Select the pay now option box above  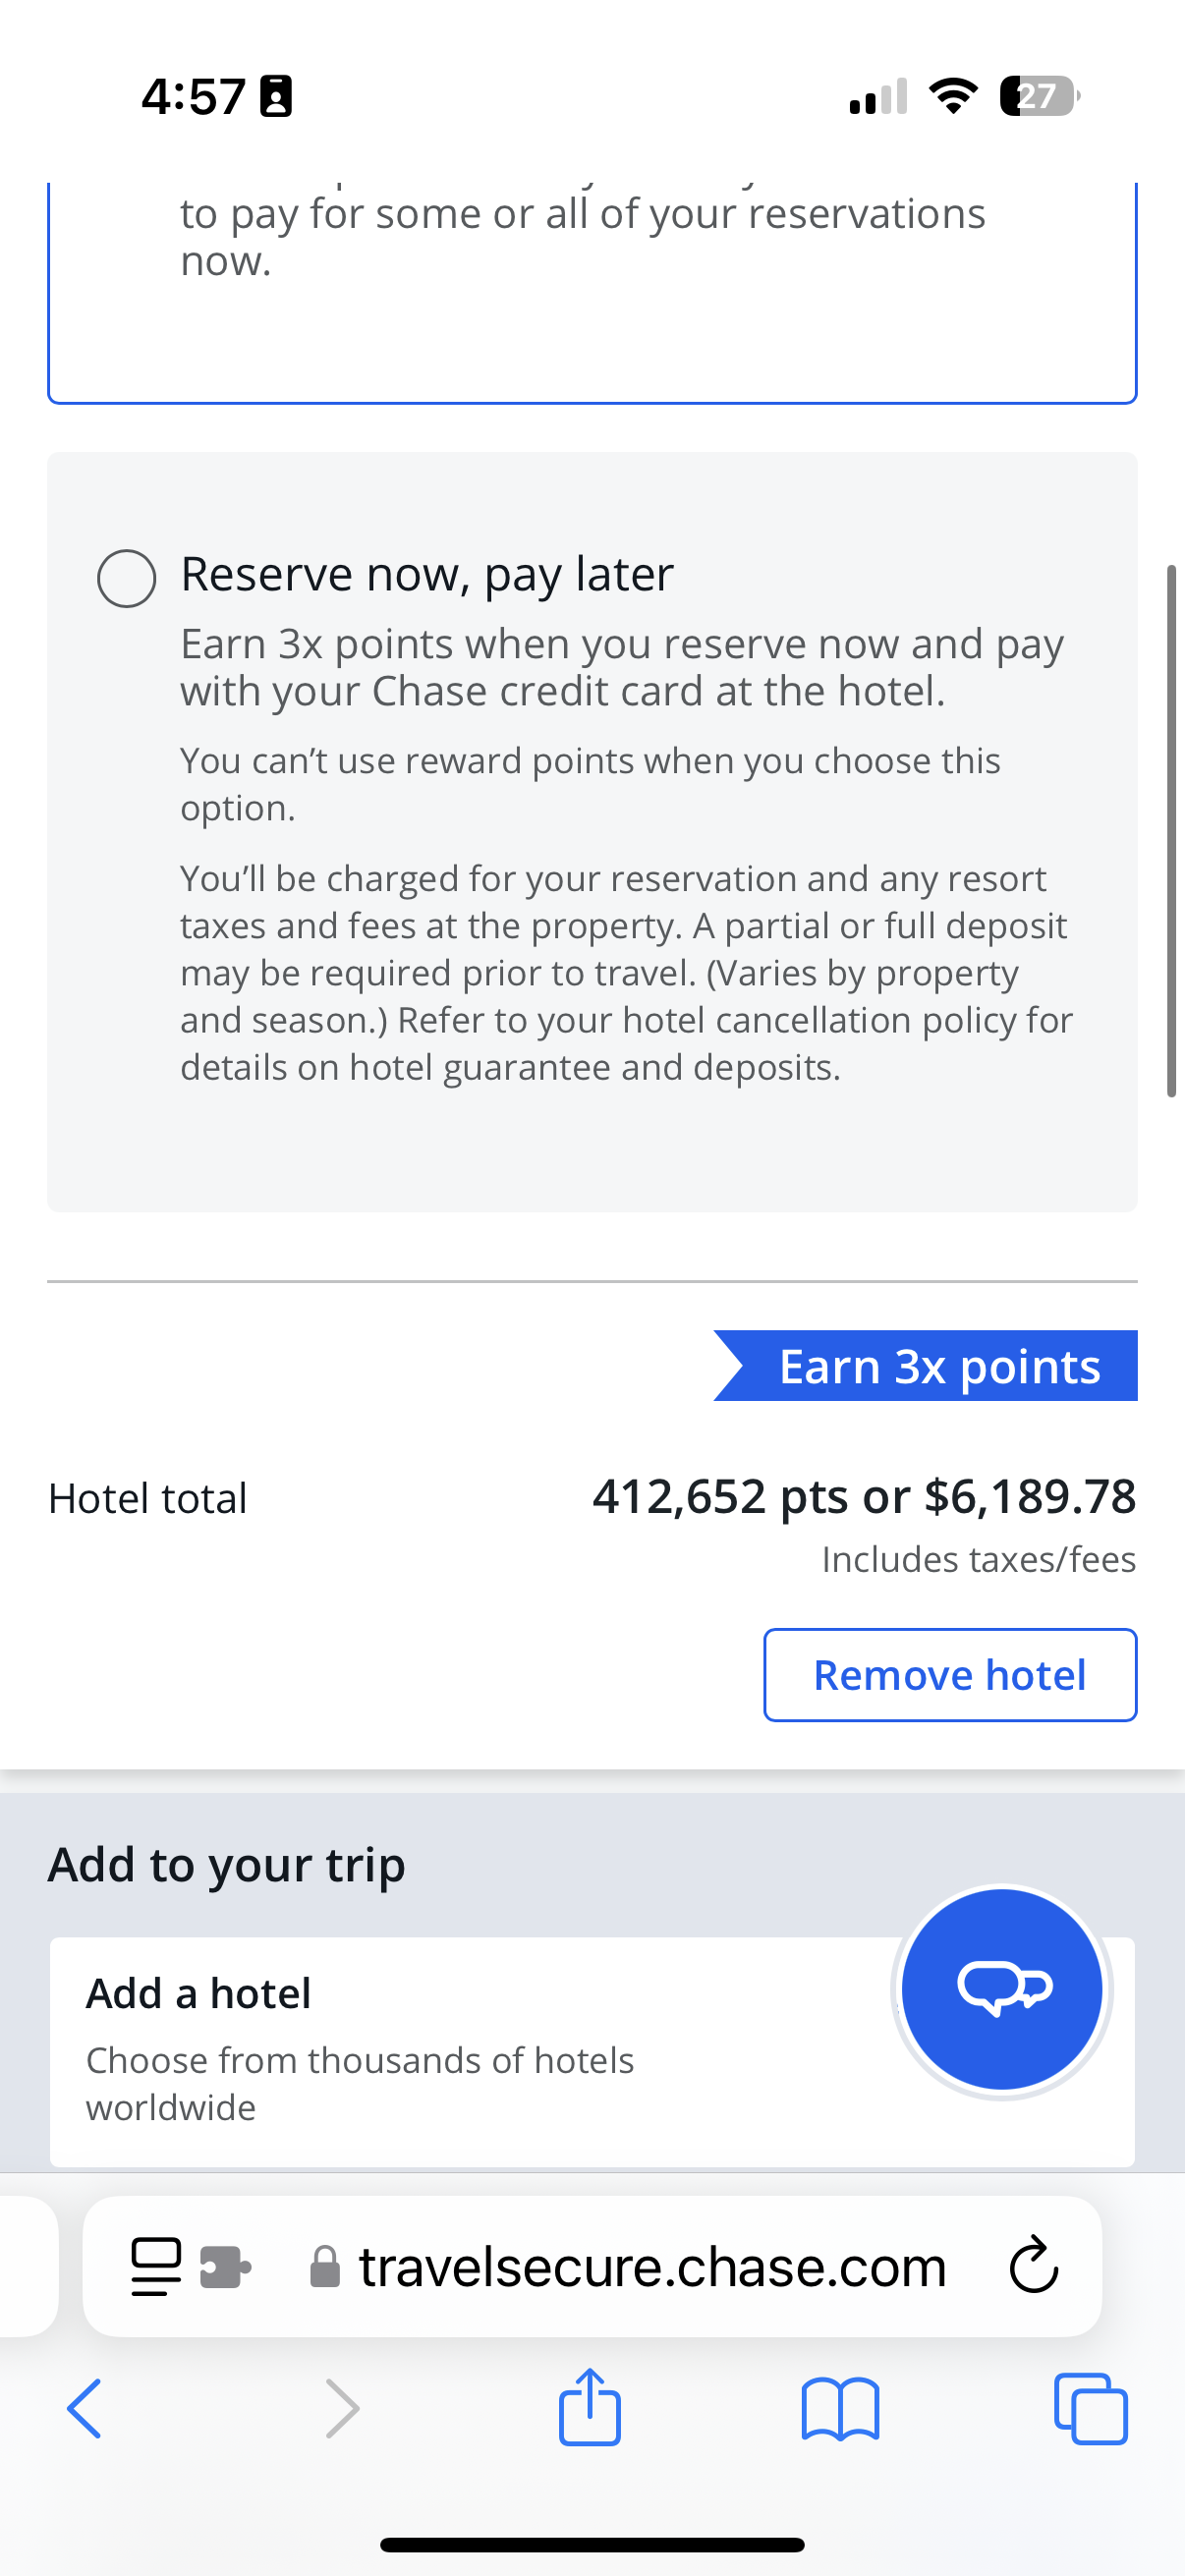tap(592, 292)
